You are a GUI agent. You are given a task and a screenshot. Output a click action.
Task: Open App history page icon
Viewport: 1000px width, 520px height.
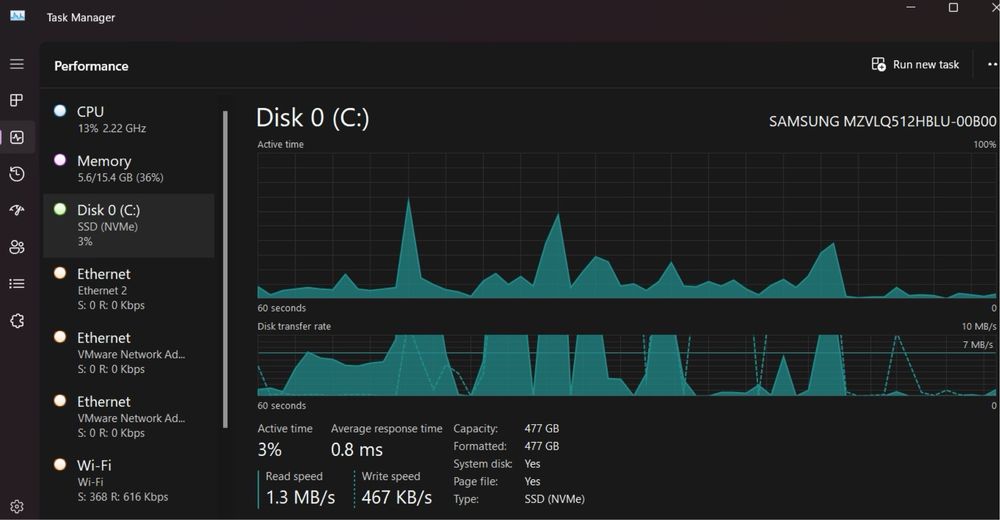(17, 174)
